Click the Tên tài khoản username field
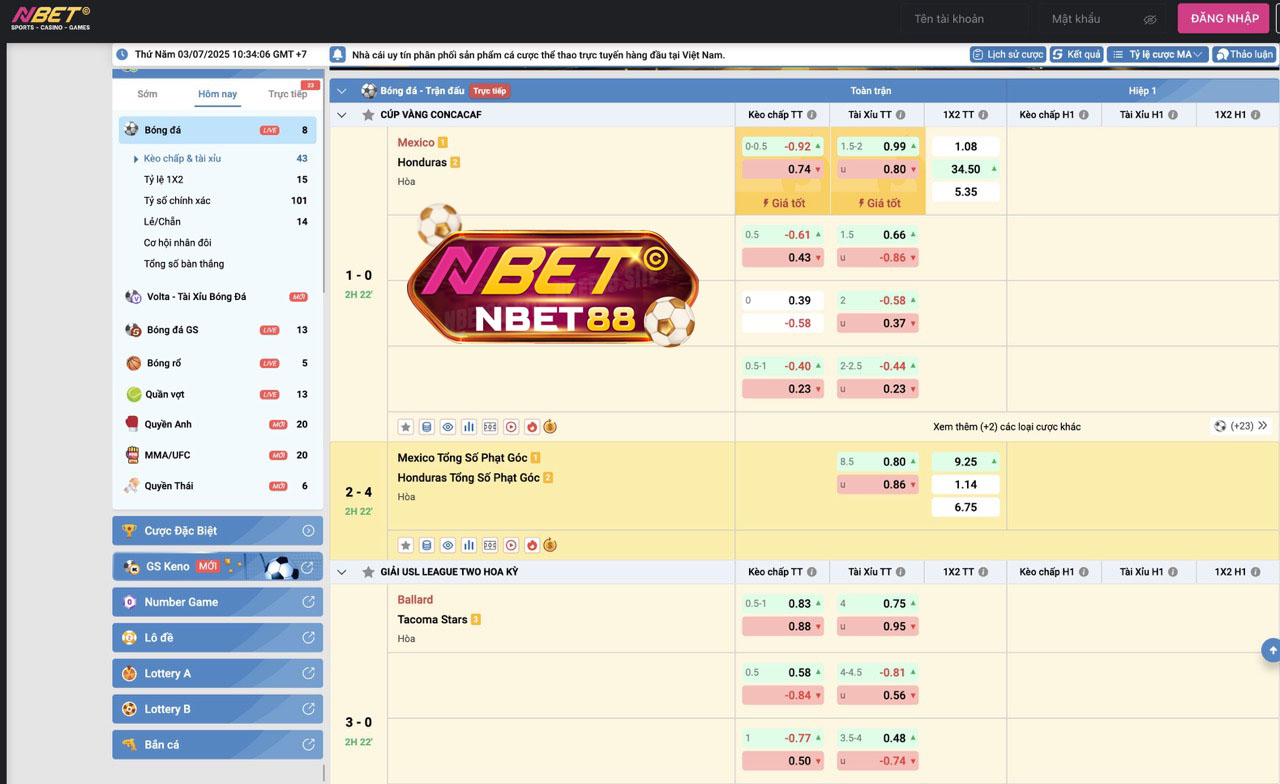This screenshot has width=1280, height=784. (963, 19)
